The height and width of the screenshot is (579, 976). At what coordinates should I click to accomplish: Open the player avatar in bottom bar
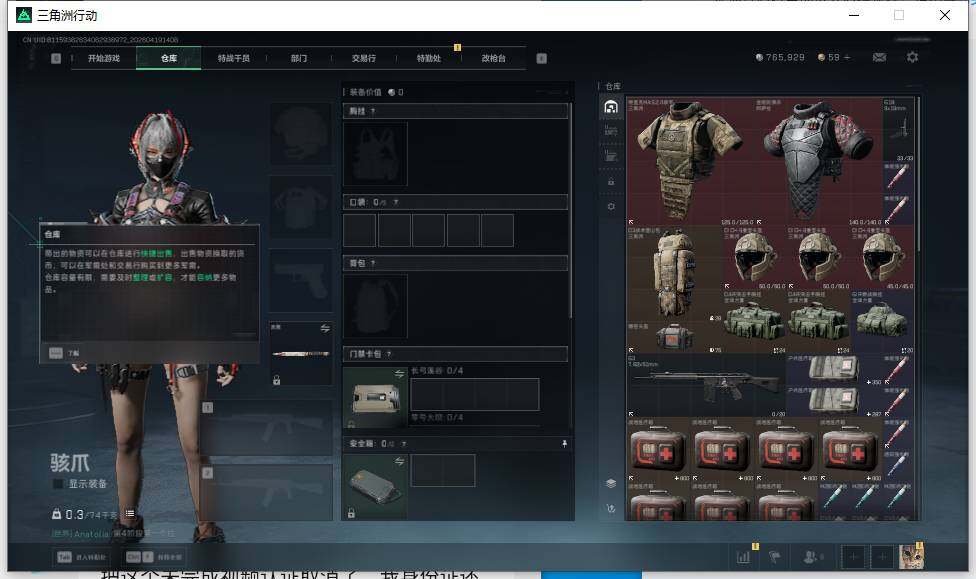click(x=911, y=557)
